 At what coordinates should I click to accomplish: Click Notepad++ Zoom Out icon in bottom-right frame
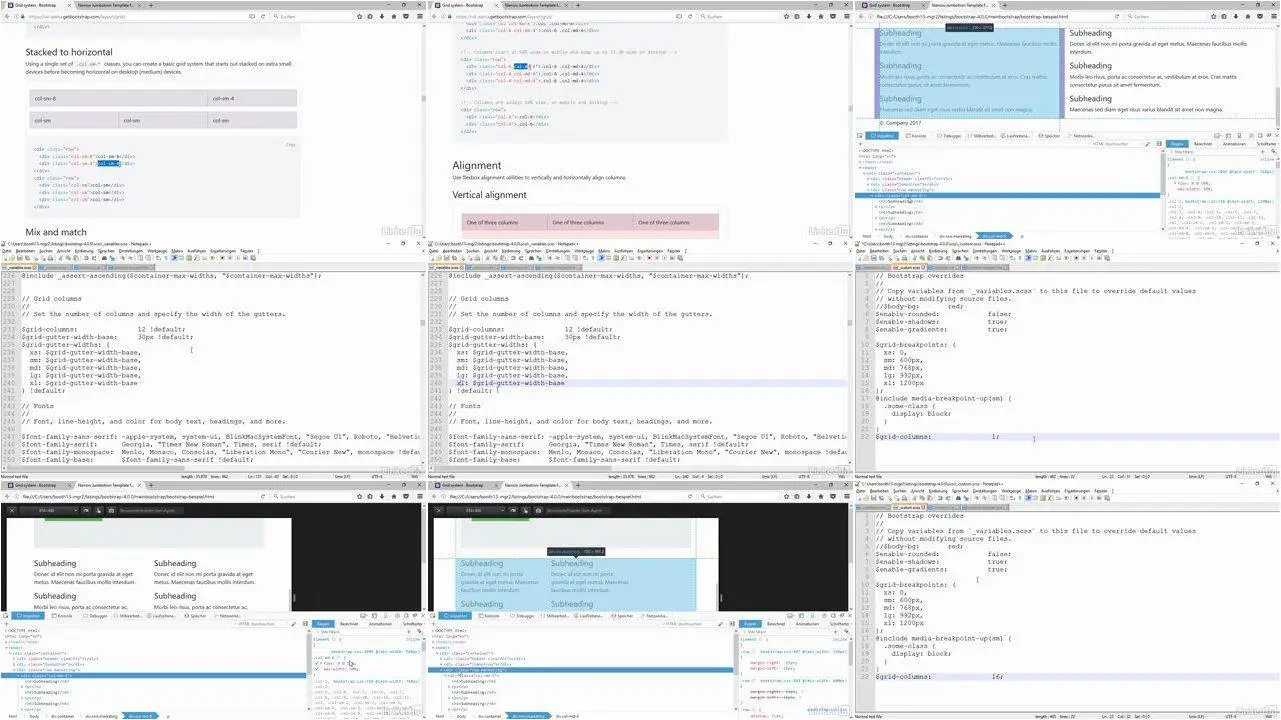point(985,499)
